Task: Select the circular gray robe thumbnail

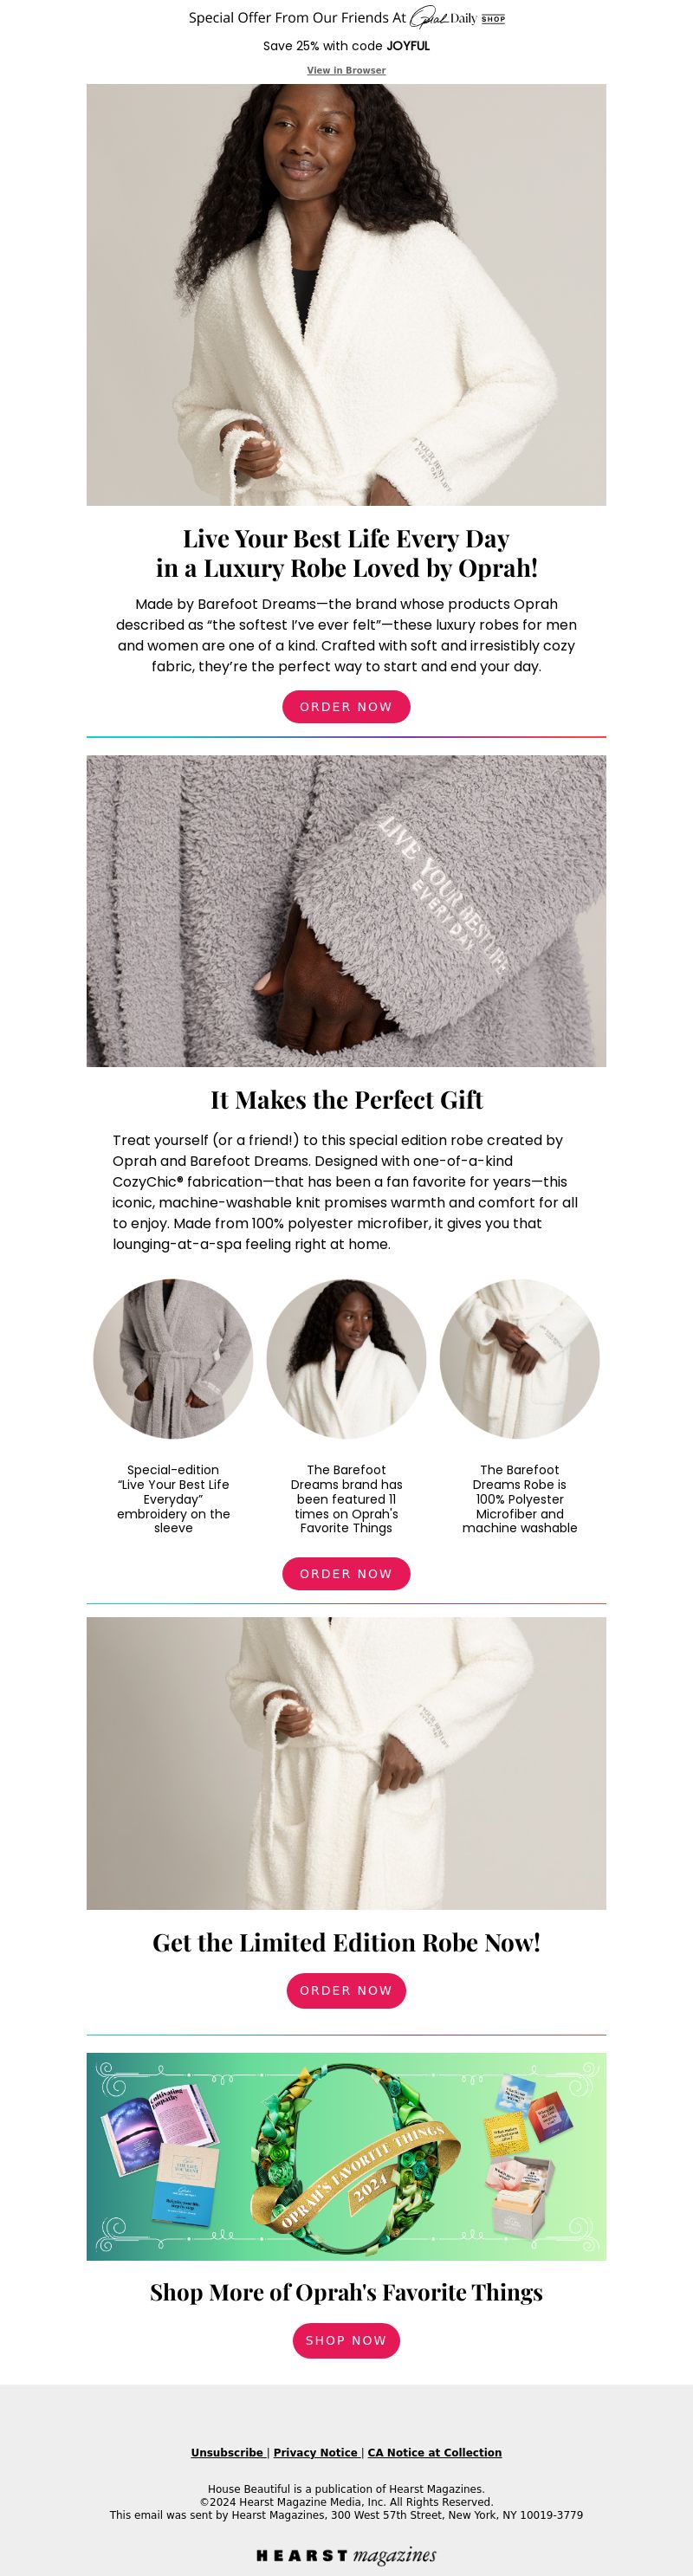Action: 173,1359
